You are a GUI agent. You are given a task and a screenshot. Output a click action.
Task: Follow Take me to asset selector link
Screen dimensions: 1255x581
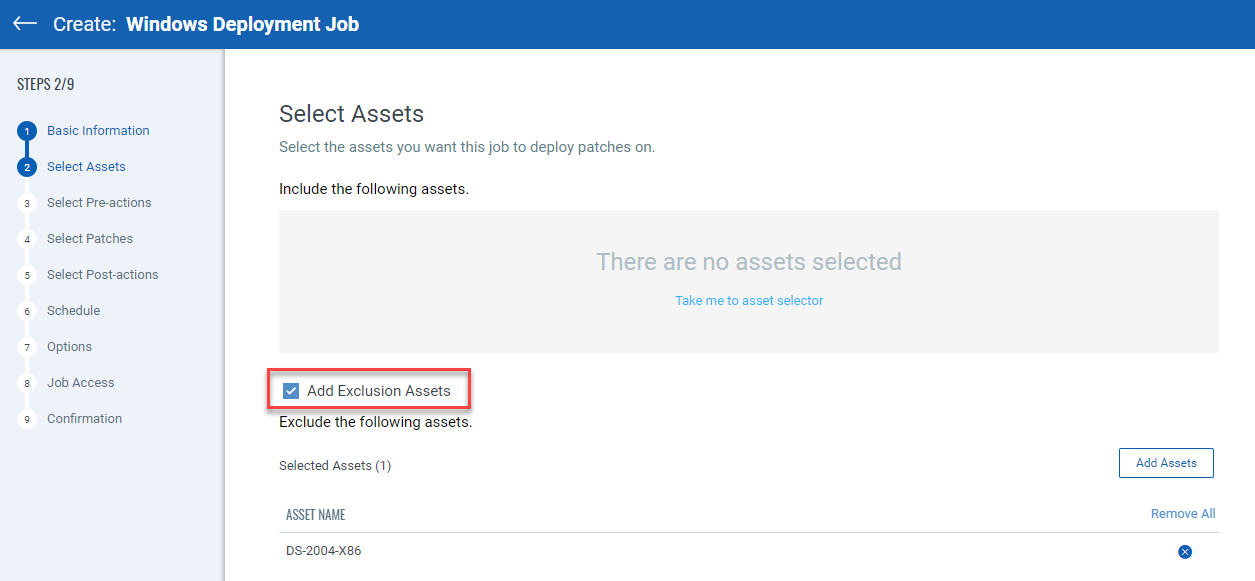[749, 300]
